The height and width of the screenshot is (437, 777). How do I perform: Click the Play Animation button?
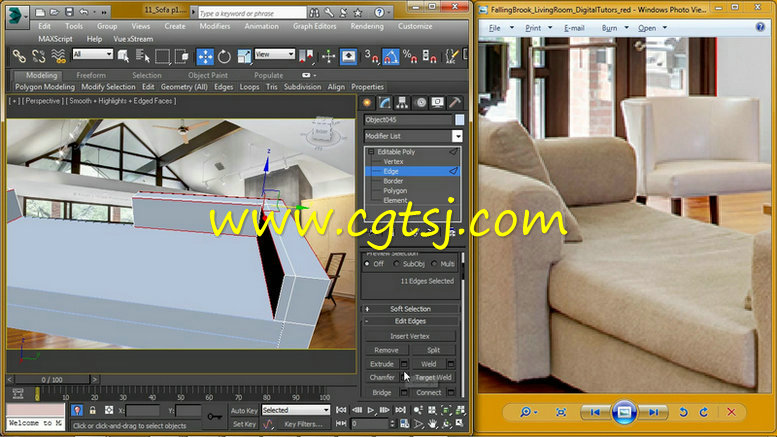370,410
